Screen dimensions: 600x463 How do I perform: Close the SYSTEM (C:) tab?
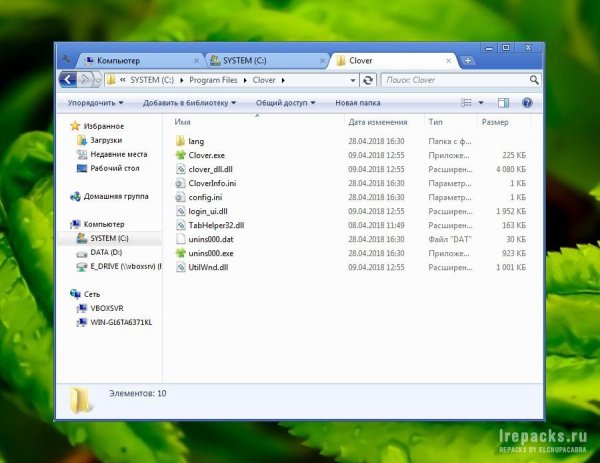click(x=323, y=61)
